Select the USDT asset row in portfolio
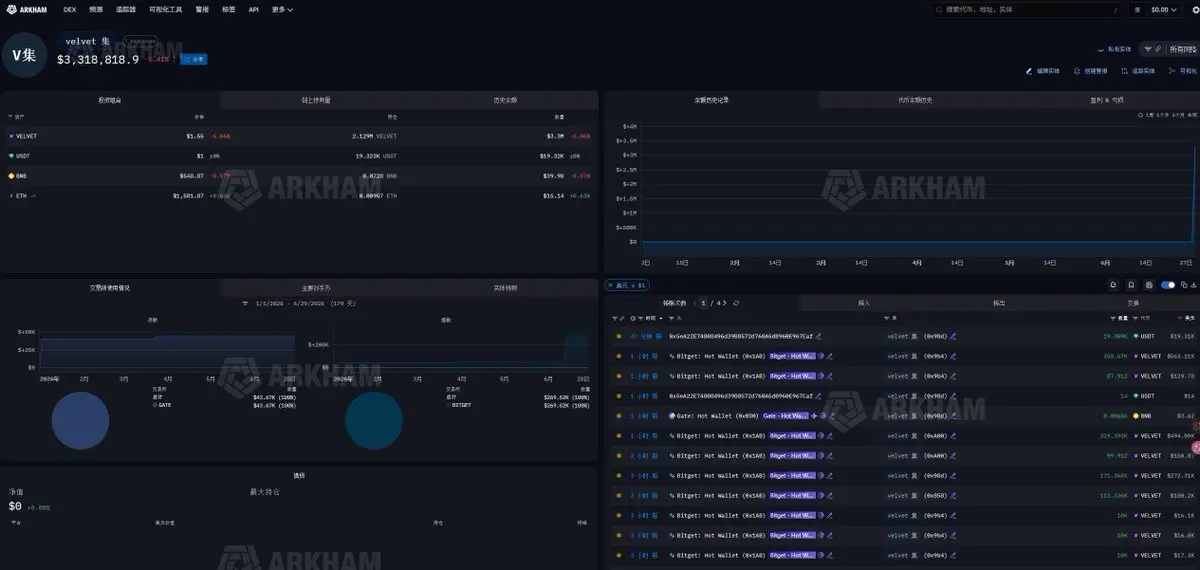 pos(299,155)
